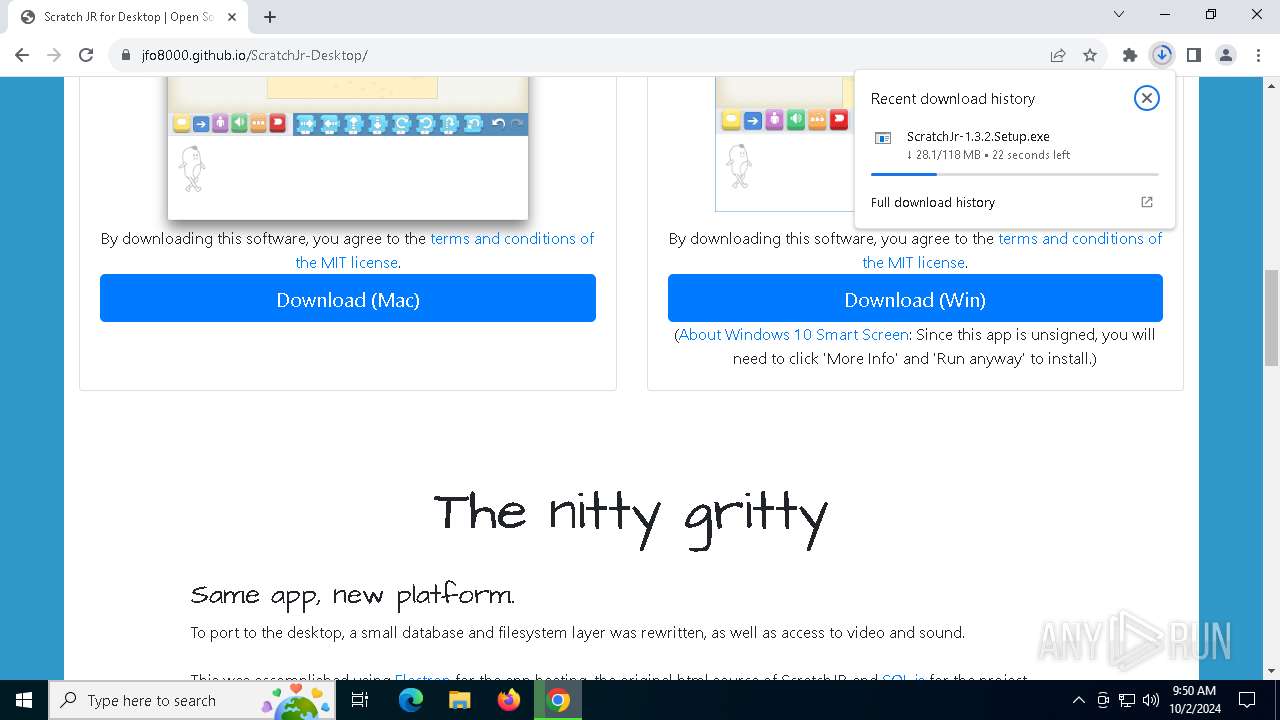Image resolution: width=1280 pixels, height=720 pixels.
Task: Close the Recent download history popup
Action: pos(1147,98)
